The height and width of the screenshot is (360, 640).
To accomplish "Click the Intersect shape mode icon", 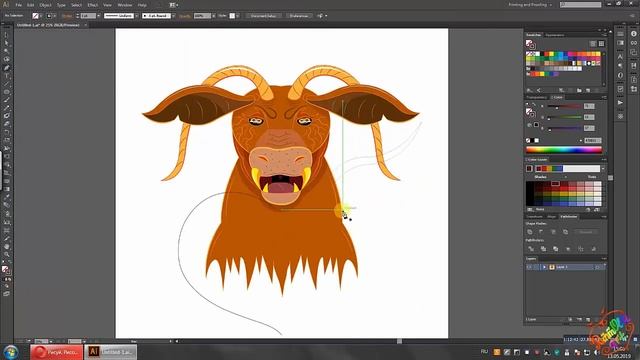I will pos(553,232).
